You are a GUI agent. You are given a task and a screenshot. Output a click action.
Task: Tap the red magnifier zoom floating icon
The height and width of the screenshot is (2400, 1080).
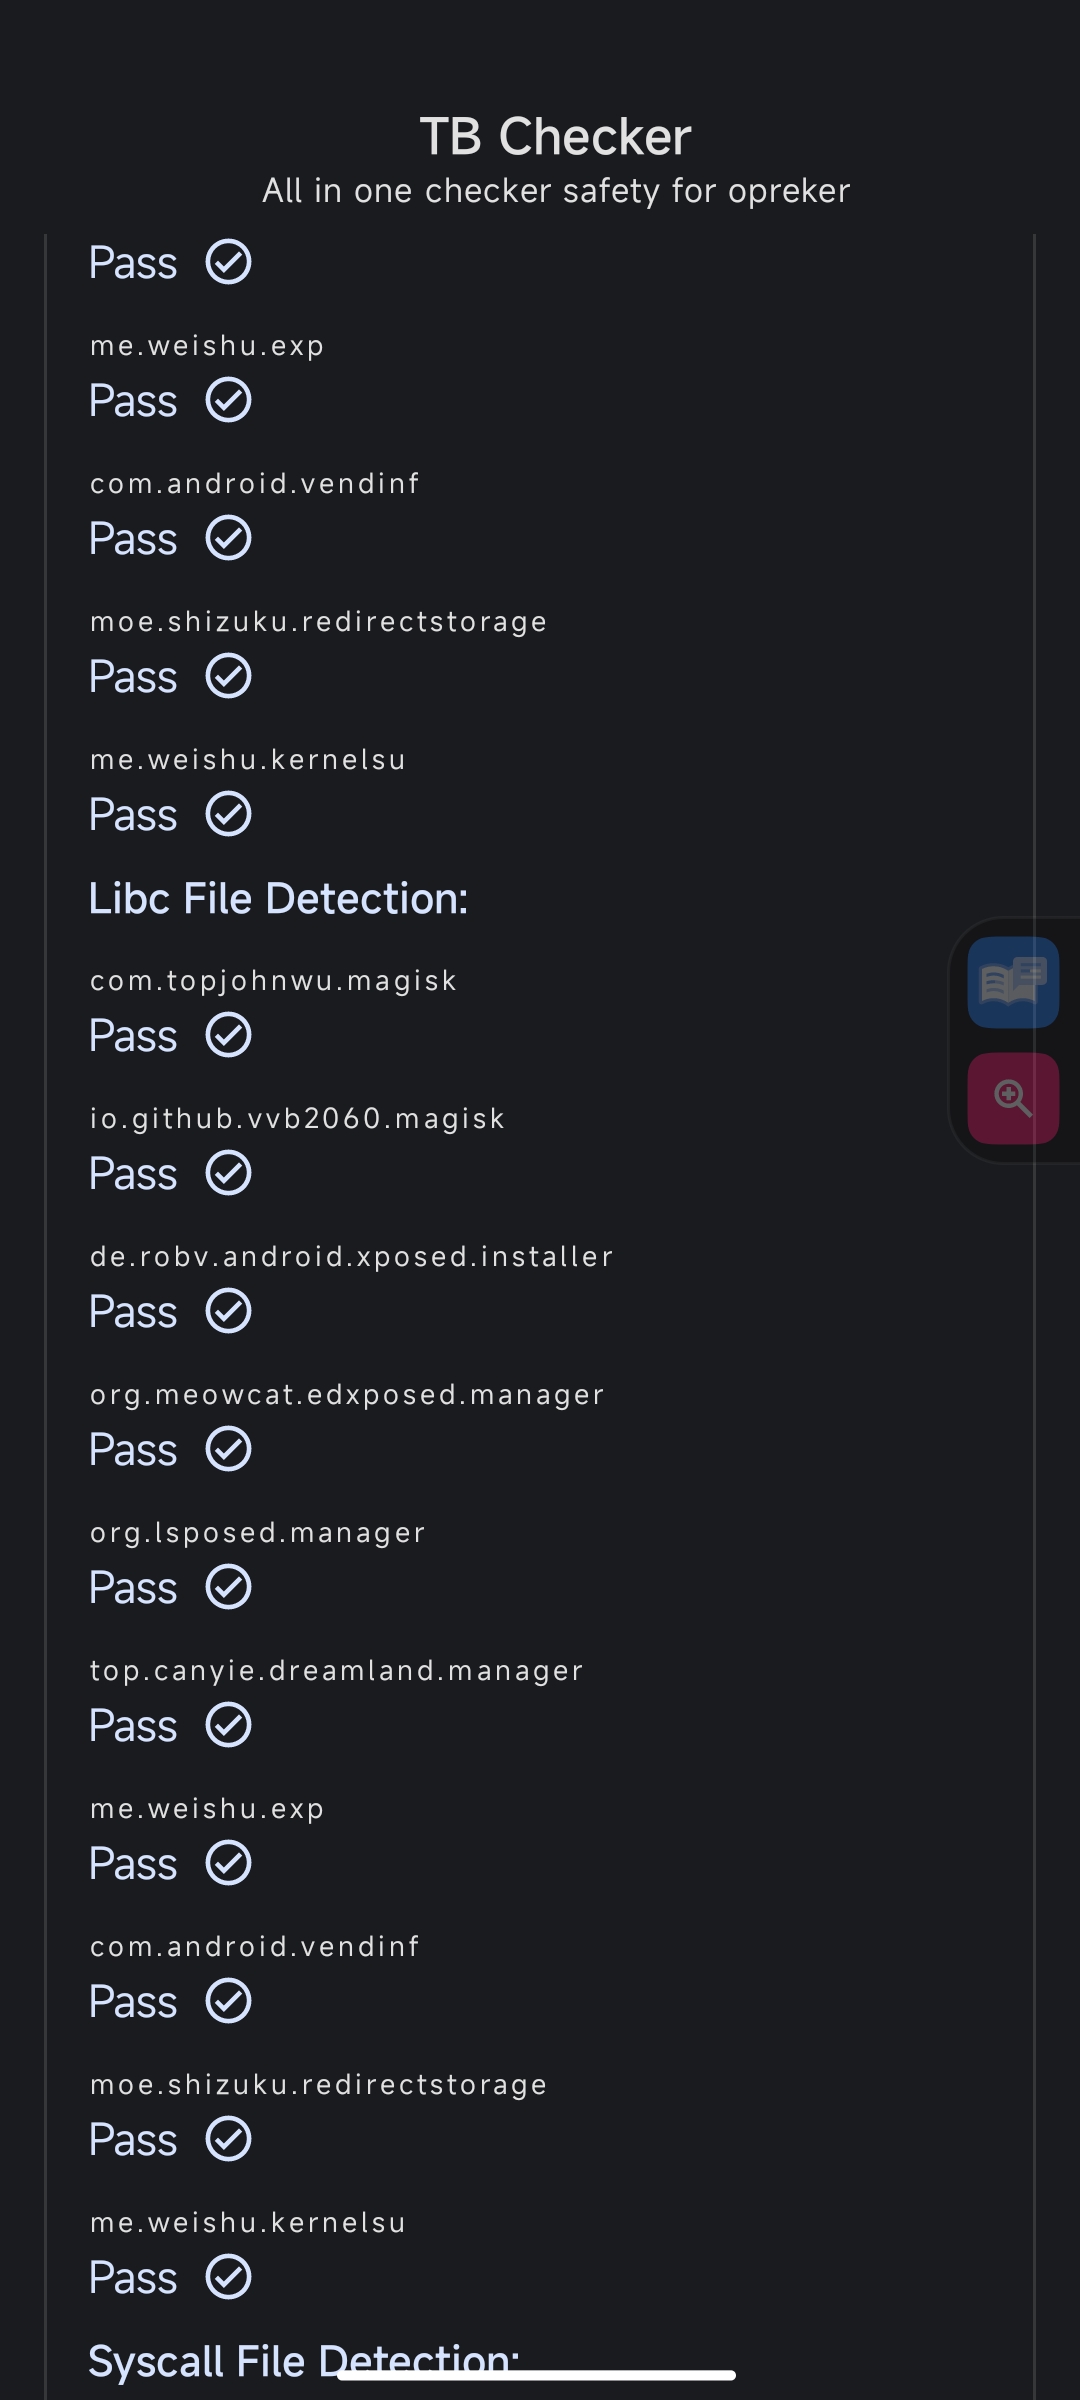coord(1013,1098)
